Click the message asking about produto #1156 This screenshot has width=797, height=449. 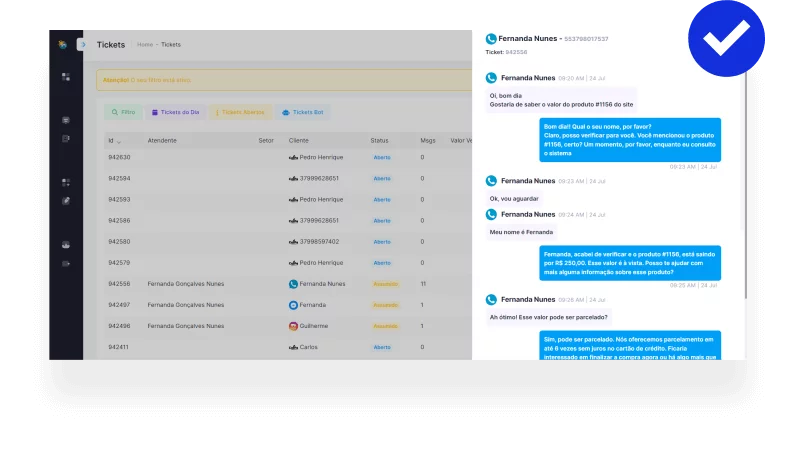[x=561, y=100]
